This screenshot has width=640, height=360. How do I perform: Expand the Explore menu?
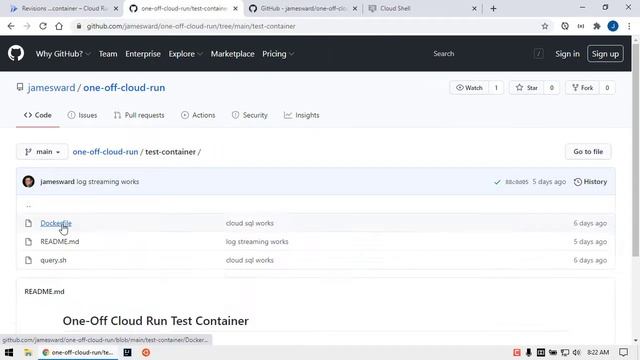(185, 54)
